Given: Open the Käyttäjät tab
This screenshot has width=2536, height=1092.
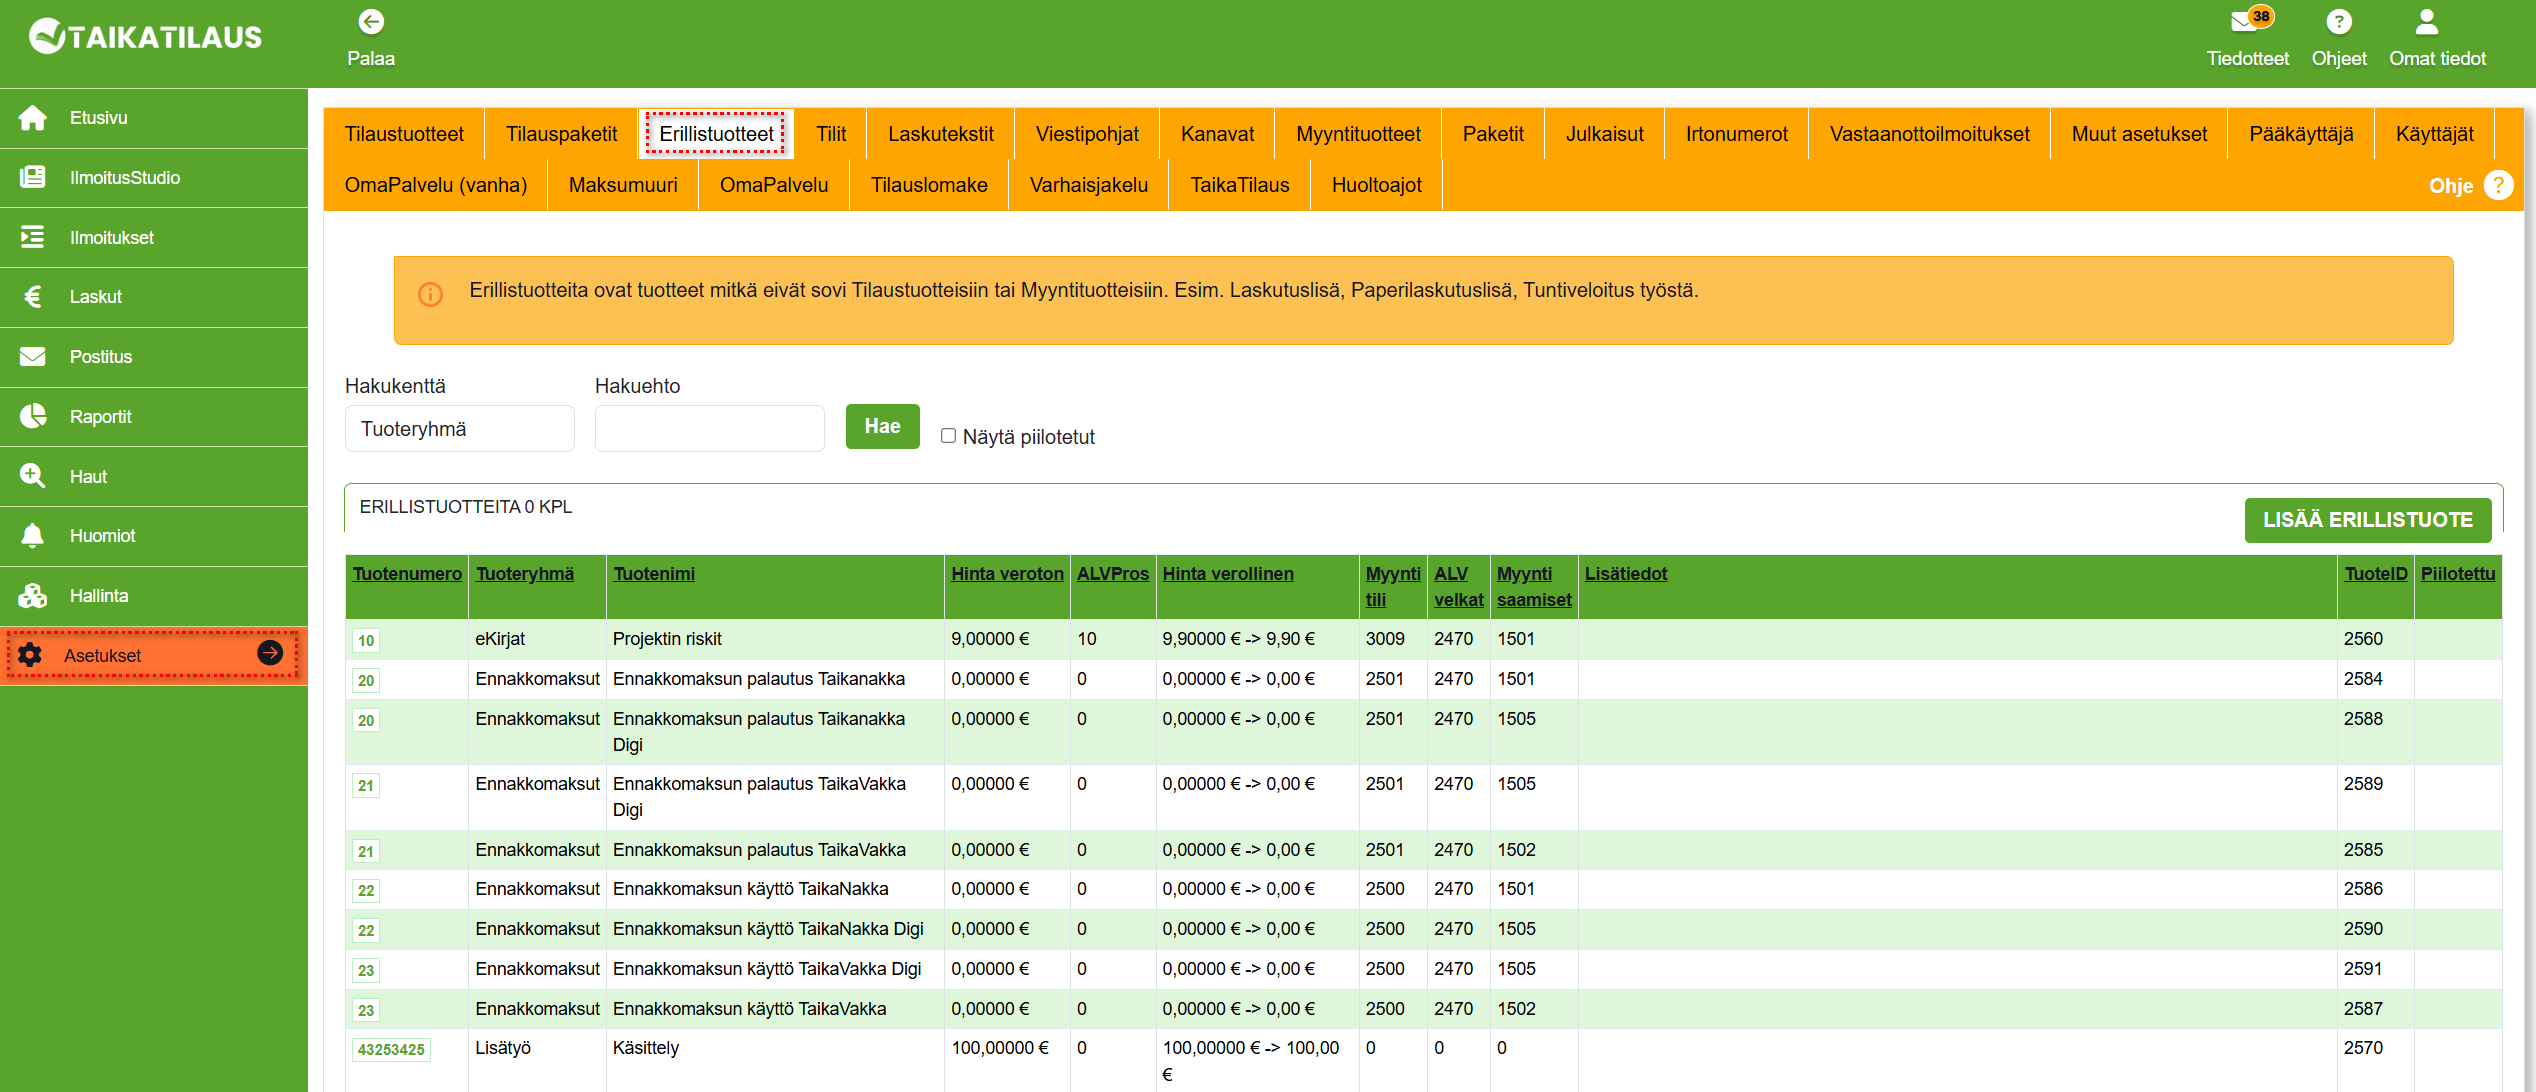Looking at the screenshot, I should [x=2434, y=134].
